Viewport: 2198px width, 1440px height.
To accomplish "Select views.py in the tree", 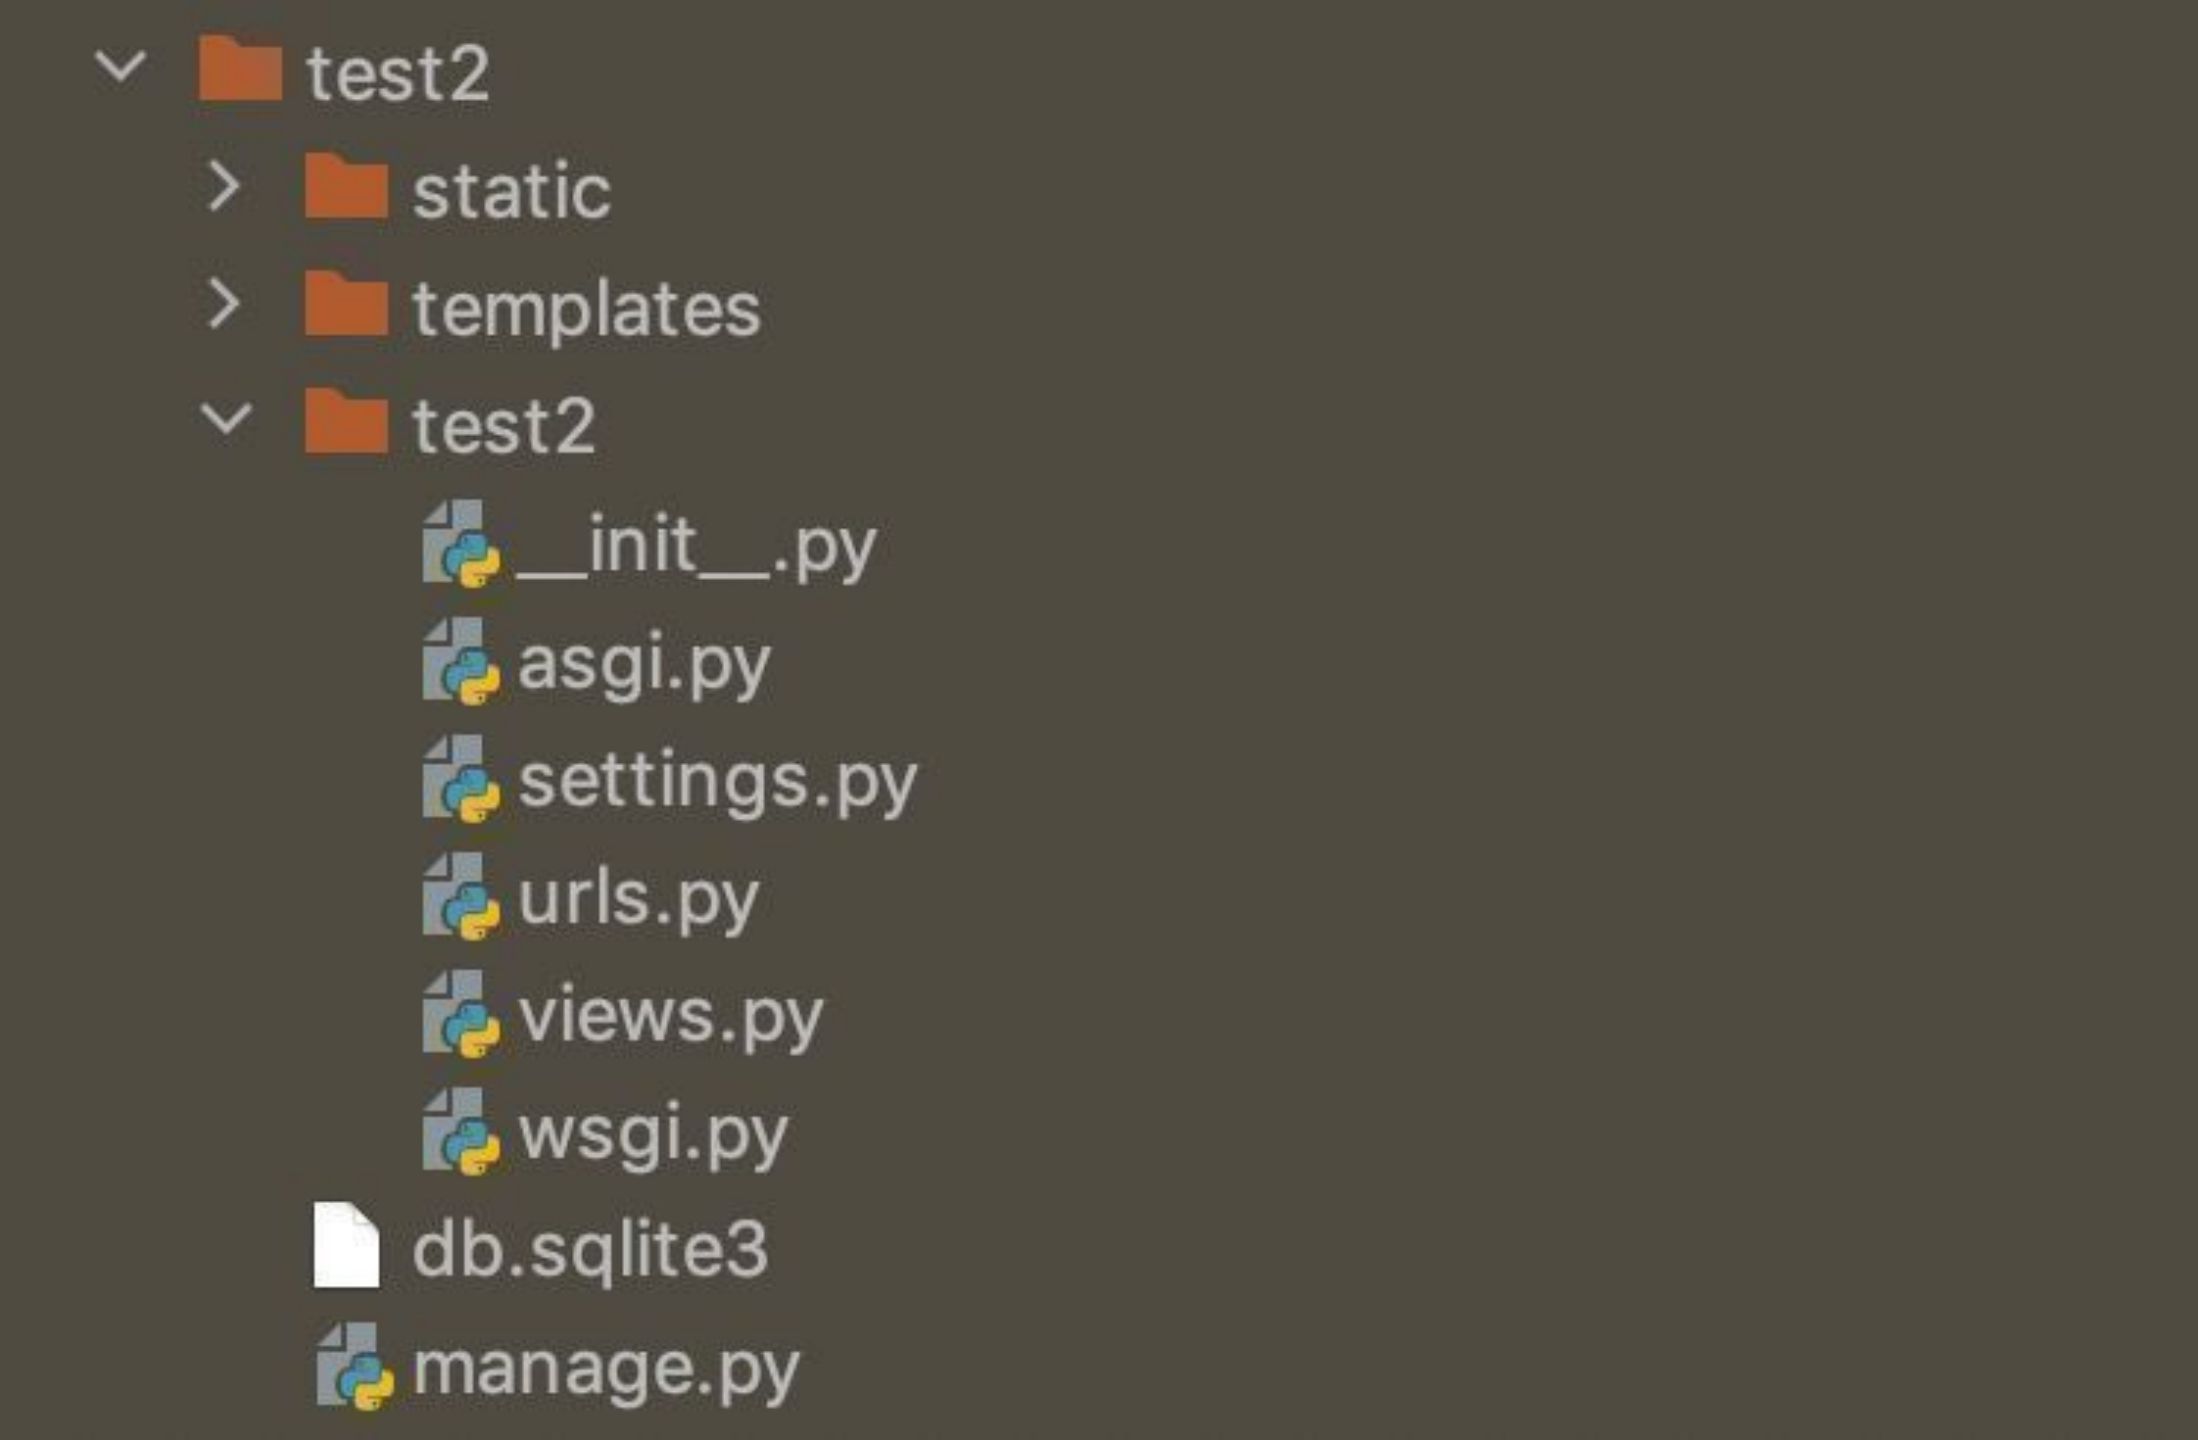I will coord(670,1017).
